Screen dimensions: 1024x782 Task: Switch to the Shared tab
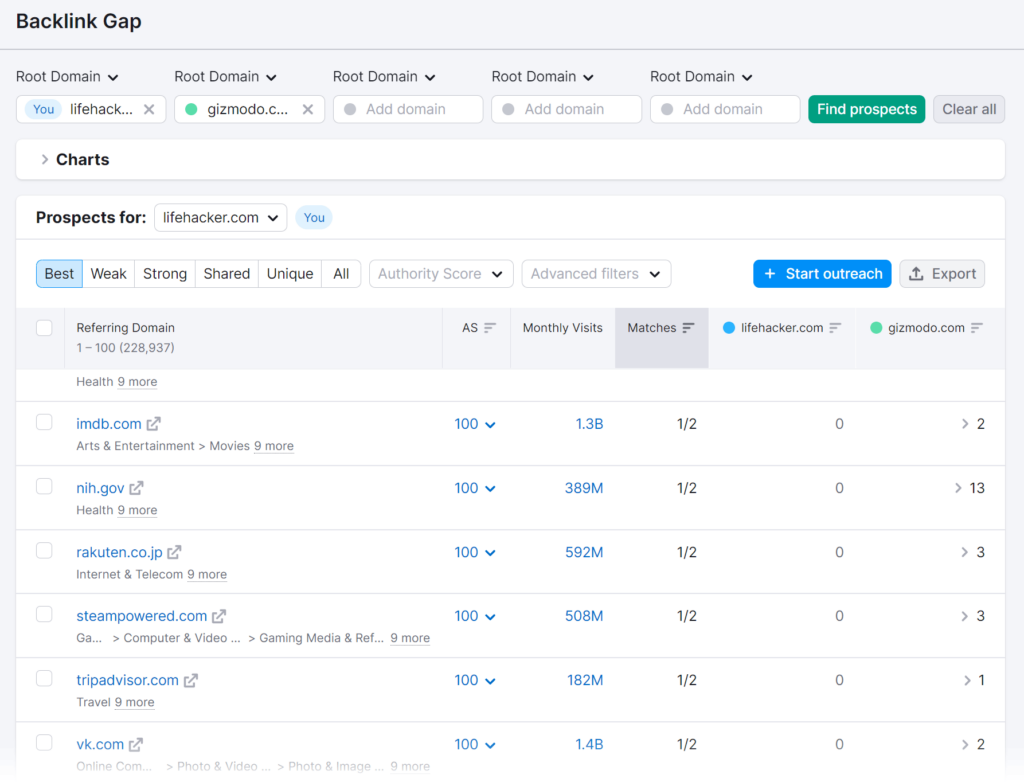click(x=227, y=274)
